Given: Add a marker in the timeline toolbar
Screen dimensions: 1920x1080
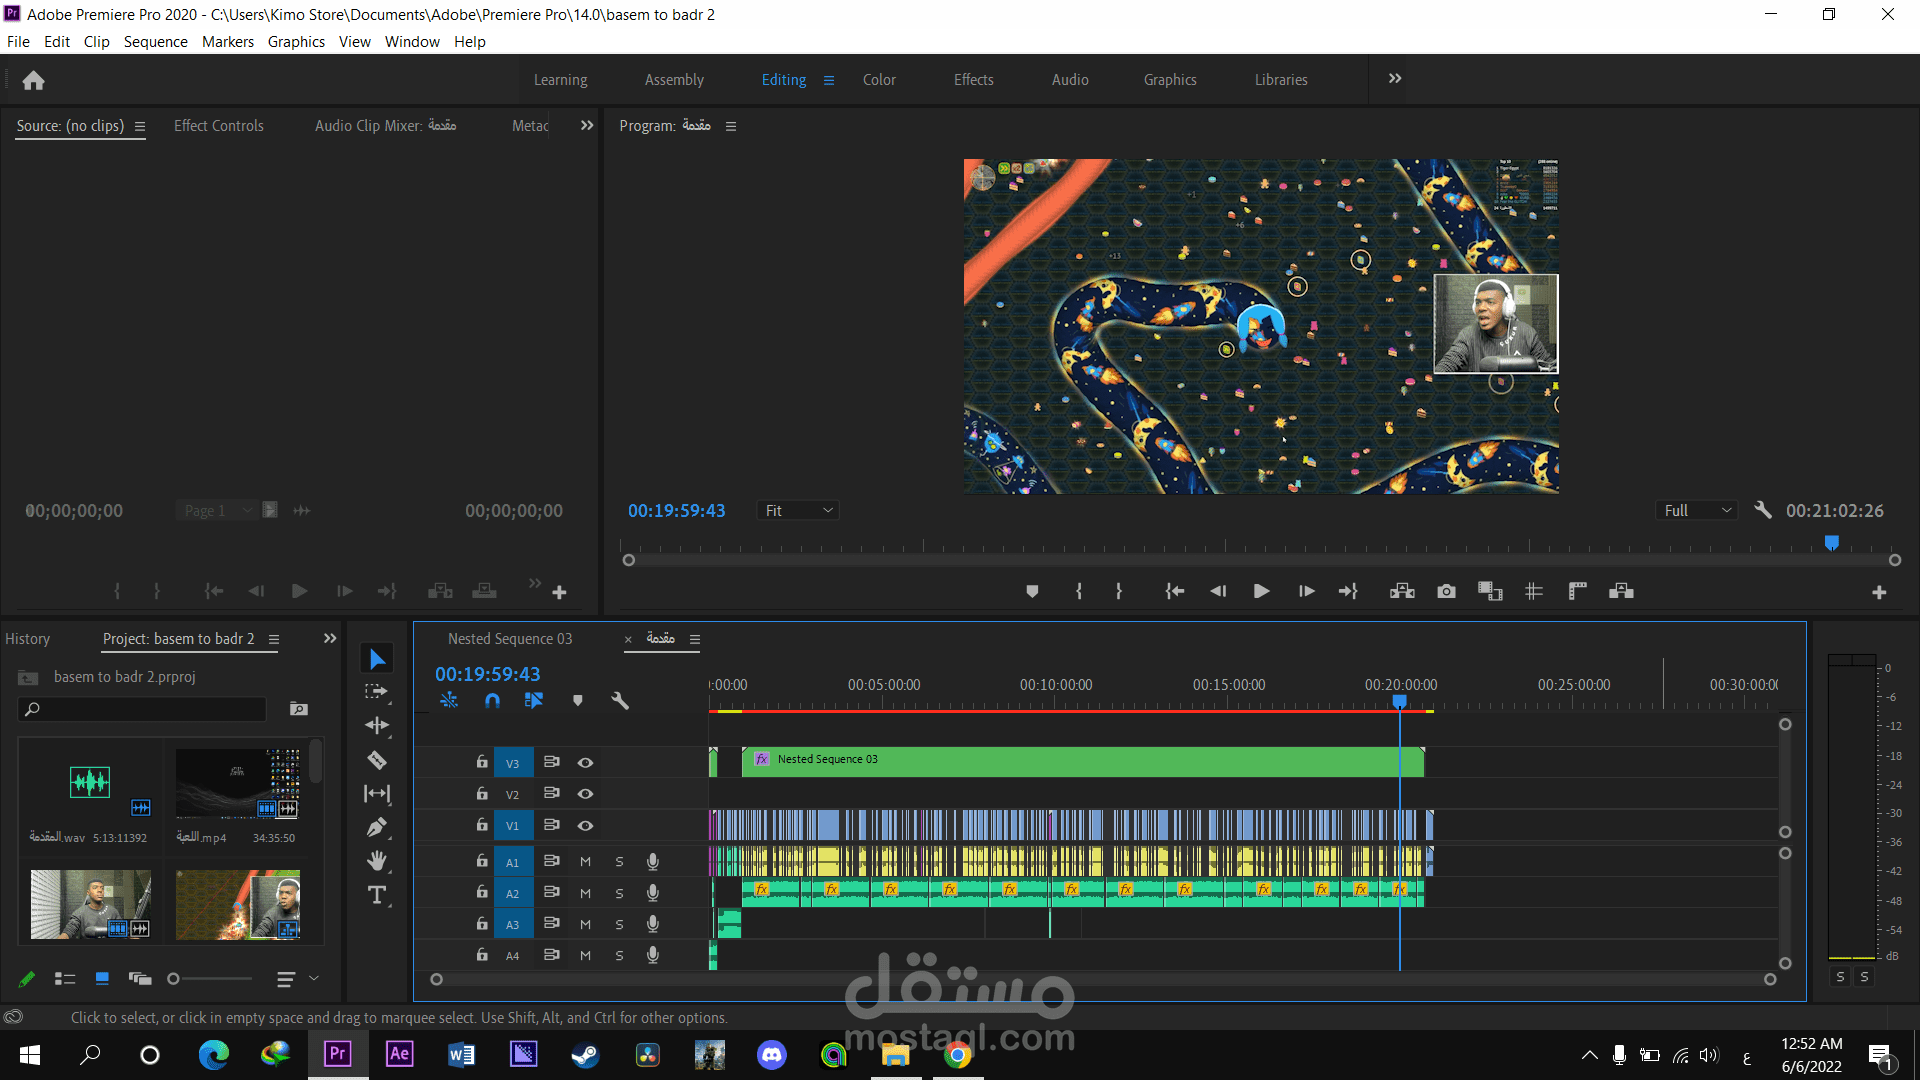Looking at the screenshot, I should [578, 701].
